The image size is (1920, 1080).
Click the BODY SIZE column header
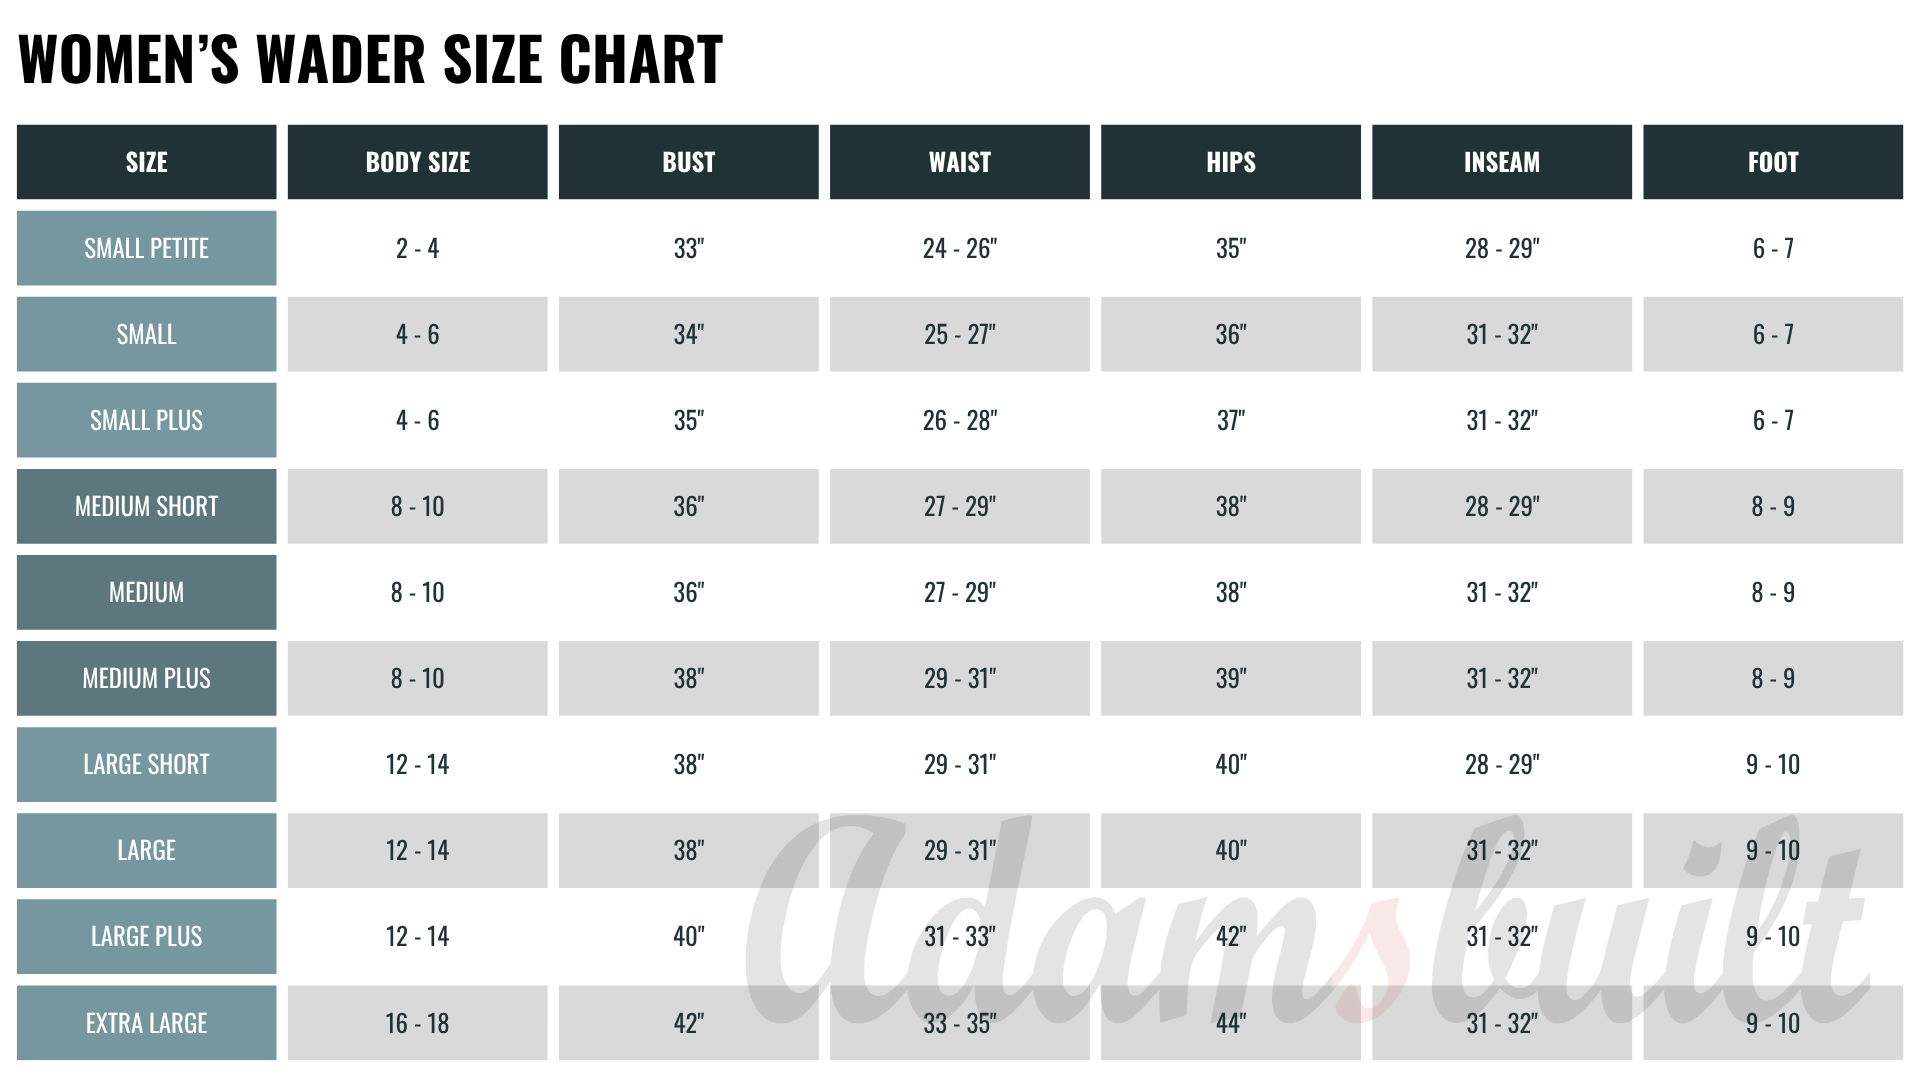[417, 162]
